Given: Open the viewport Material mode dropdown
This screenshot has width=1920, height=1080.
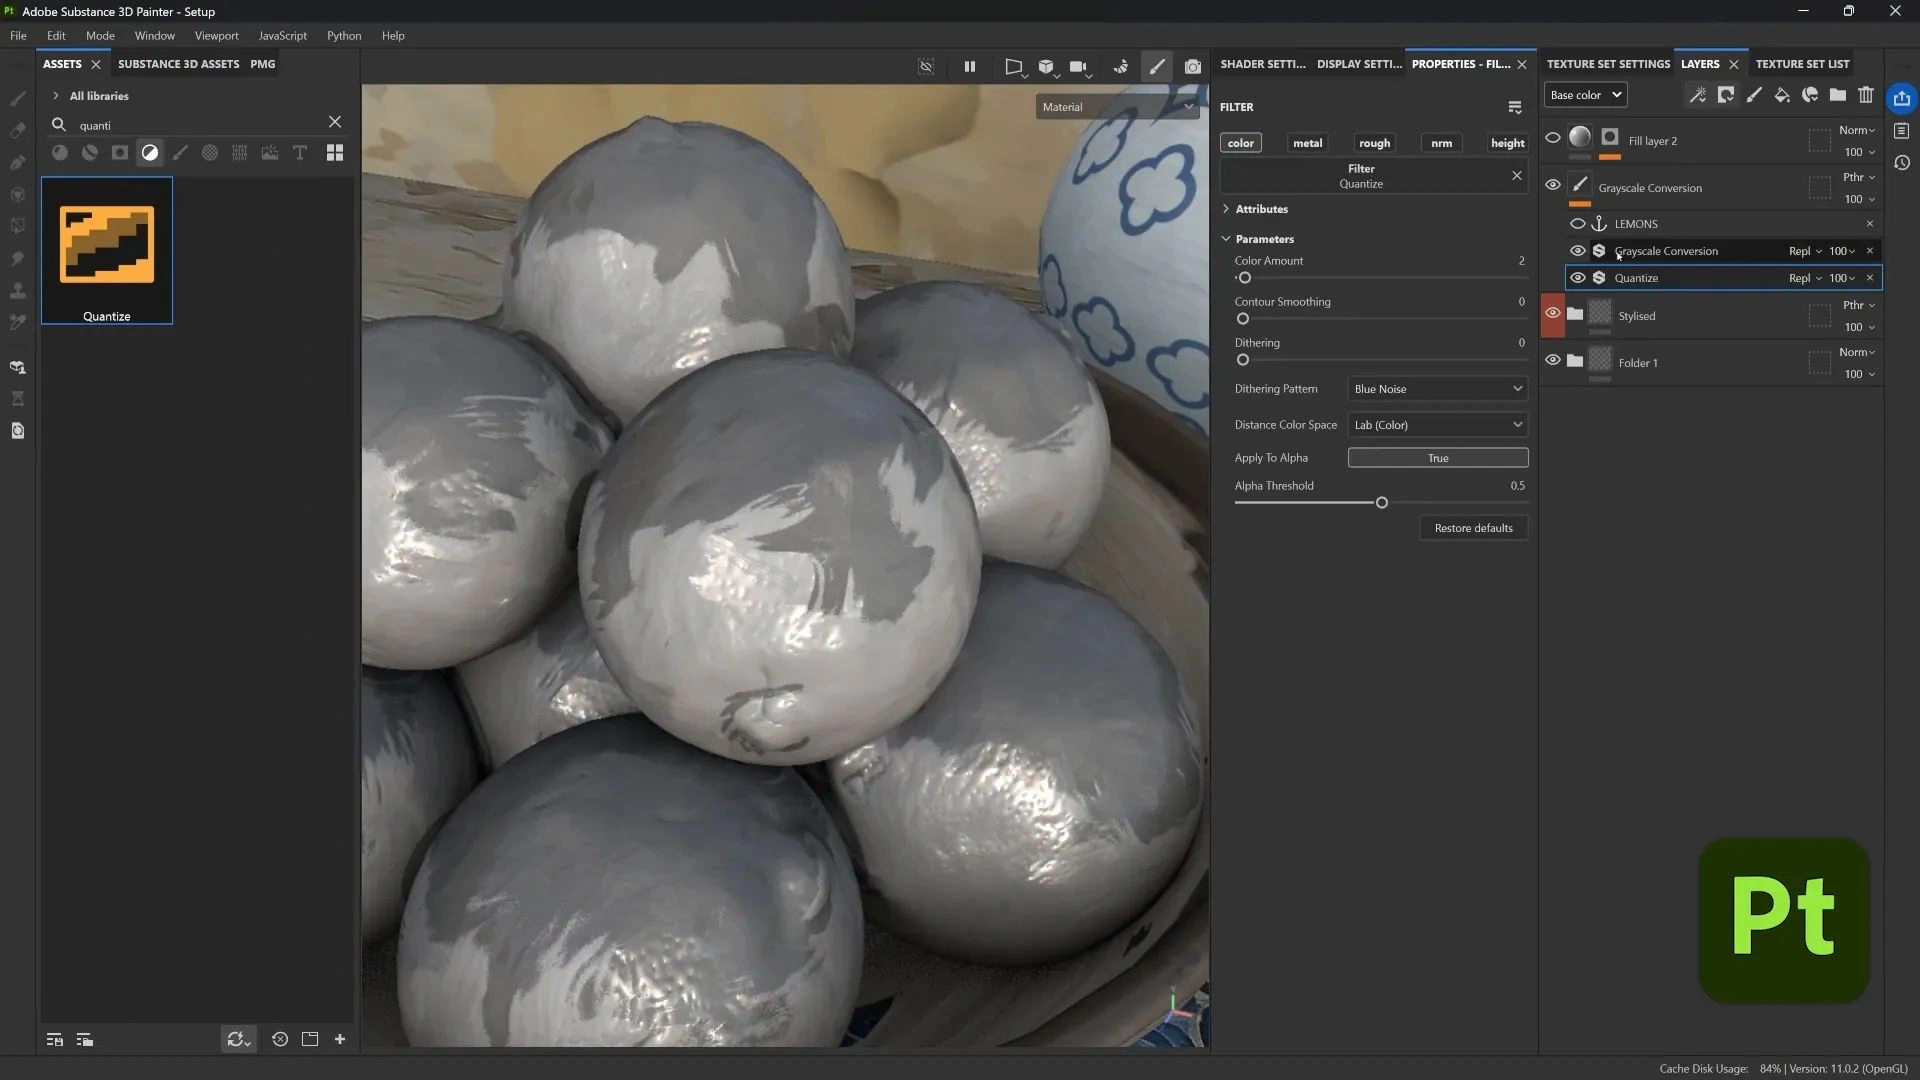Looking at the screenshot, I should tap(1117, 107).
